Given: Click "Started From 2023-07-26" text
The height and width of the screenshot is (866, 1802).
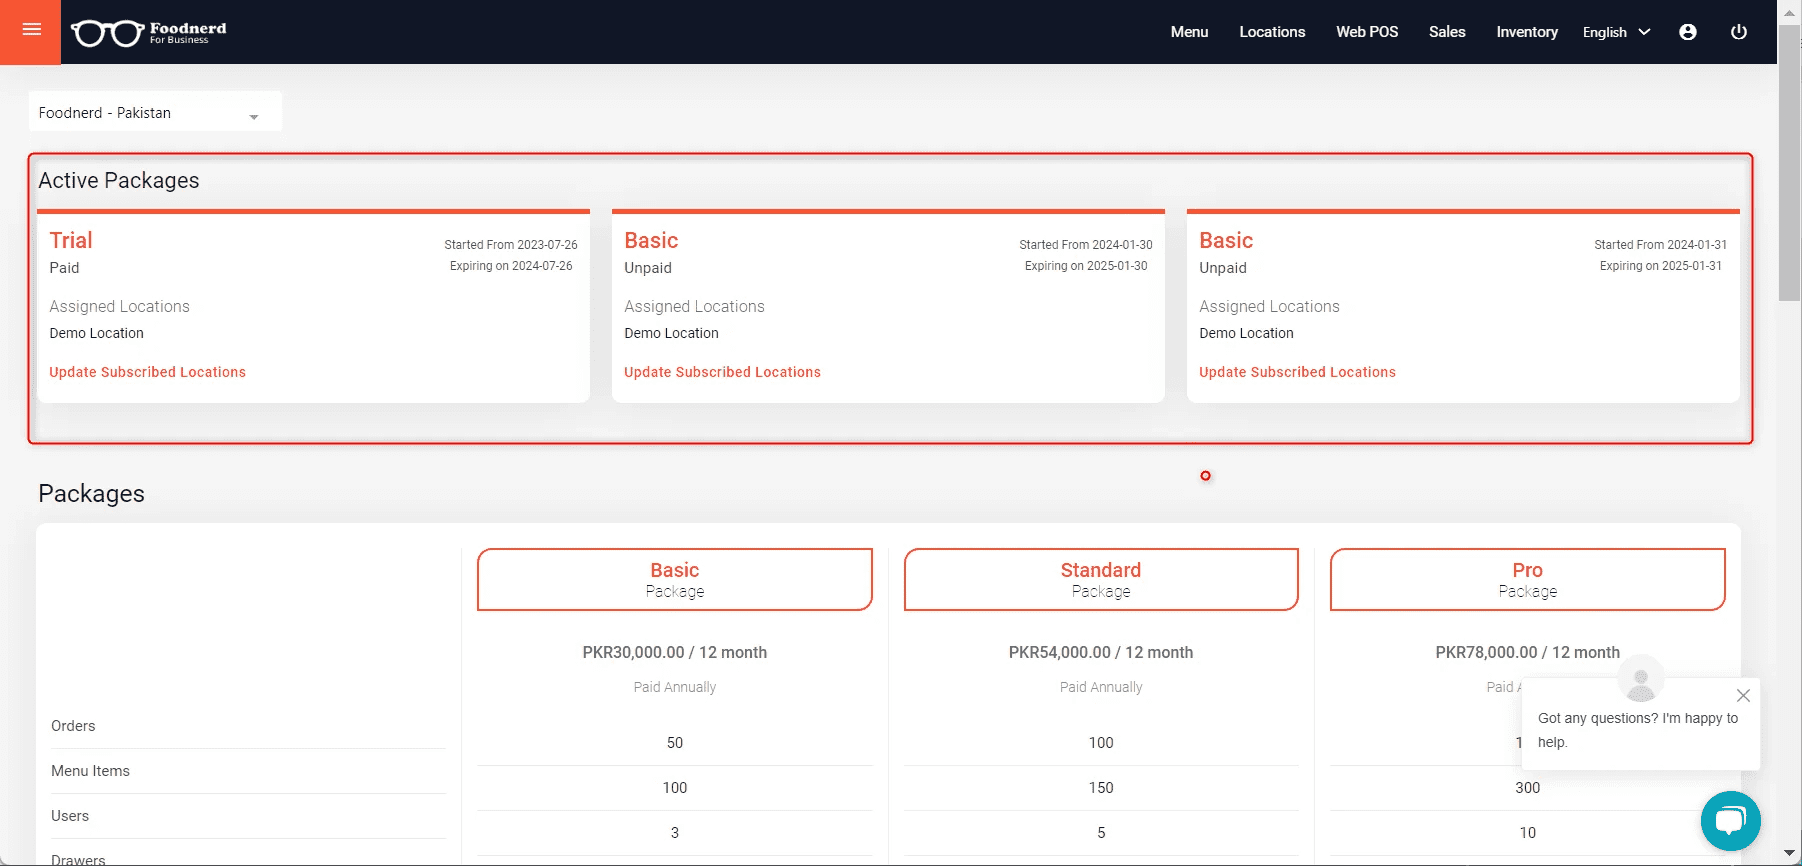Looking at the screenshot, I should (511, 245).
